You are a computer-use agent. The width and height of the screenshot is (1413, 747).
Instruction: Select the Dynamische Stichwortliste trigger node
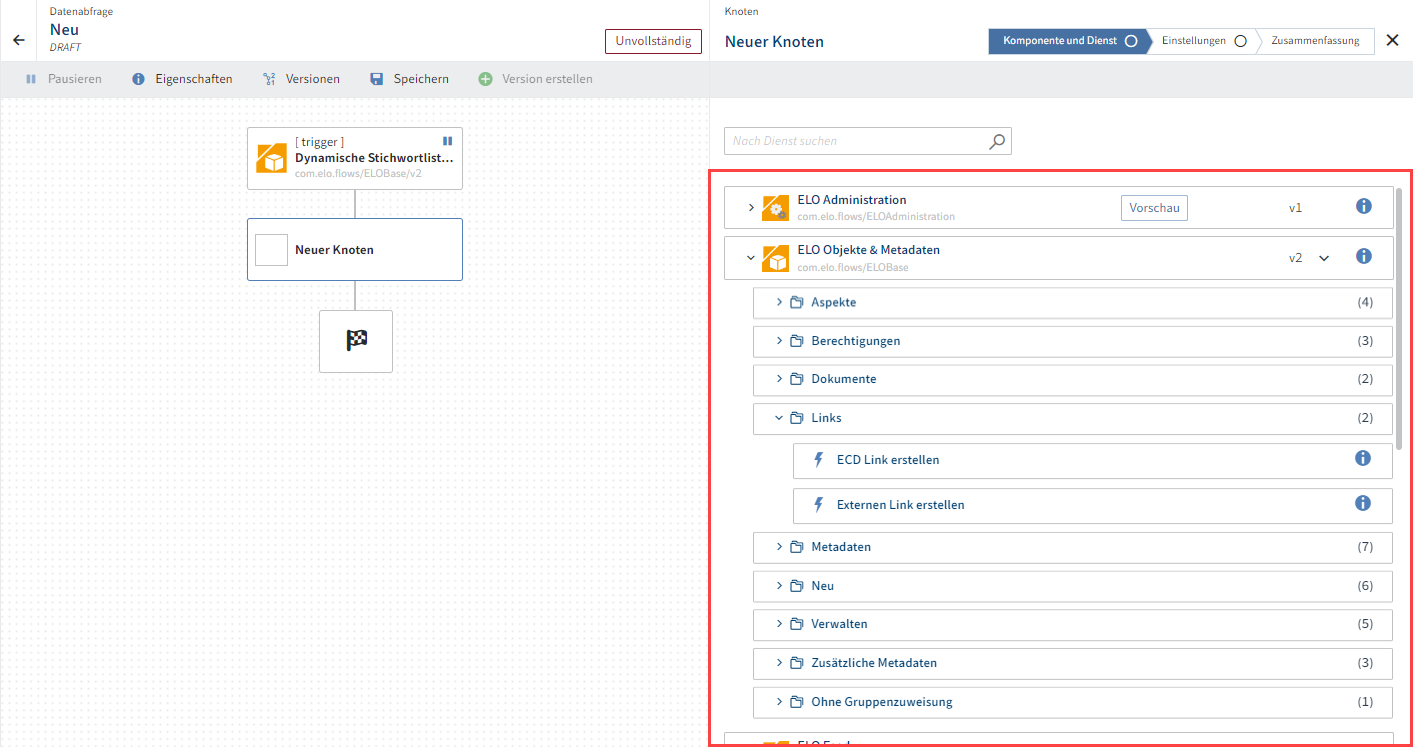pos(355,158)
